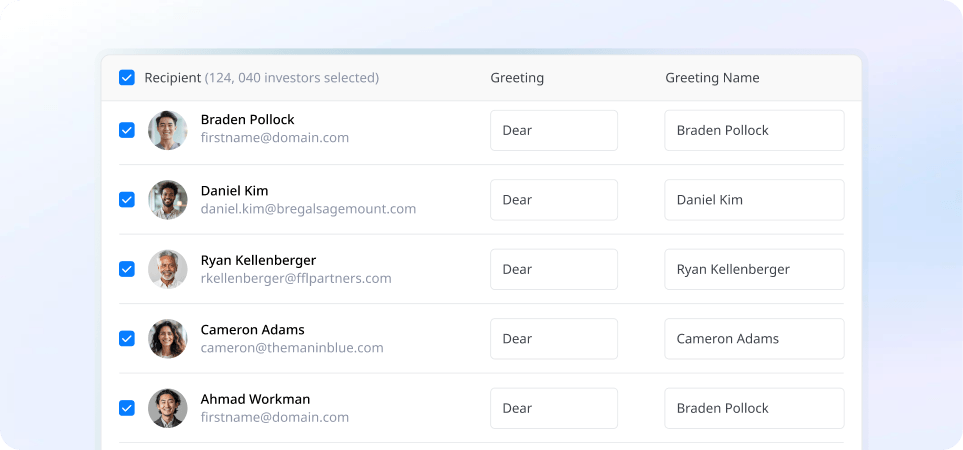Uncheck Ahmad Workman's checkbox
Screen dimensions: 963x450
127,408
